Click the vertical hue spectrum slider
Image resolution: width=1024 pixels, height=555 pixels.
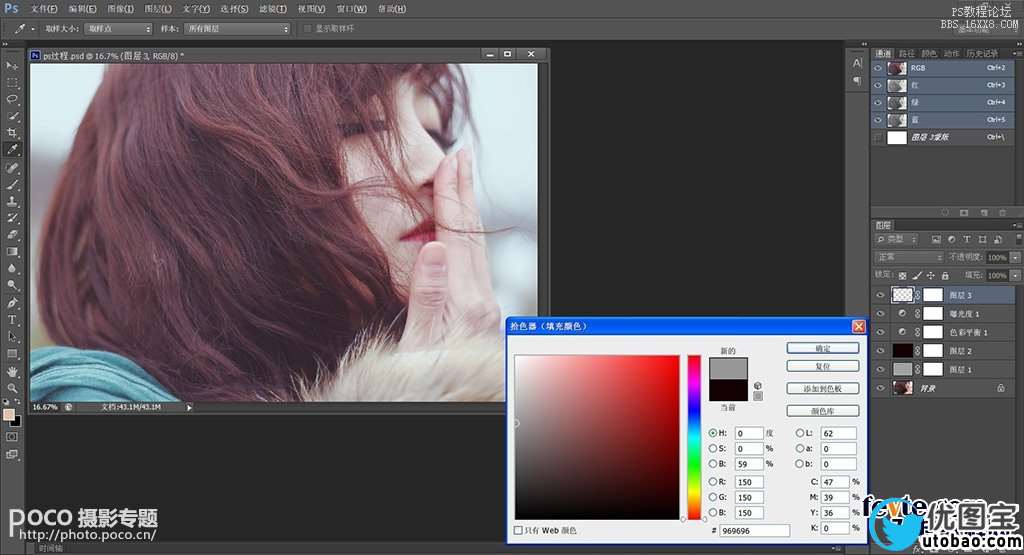[x=694, y=437]
